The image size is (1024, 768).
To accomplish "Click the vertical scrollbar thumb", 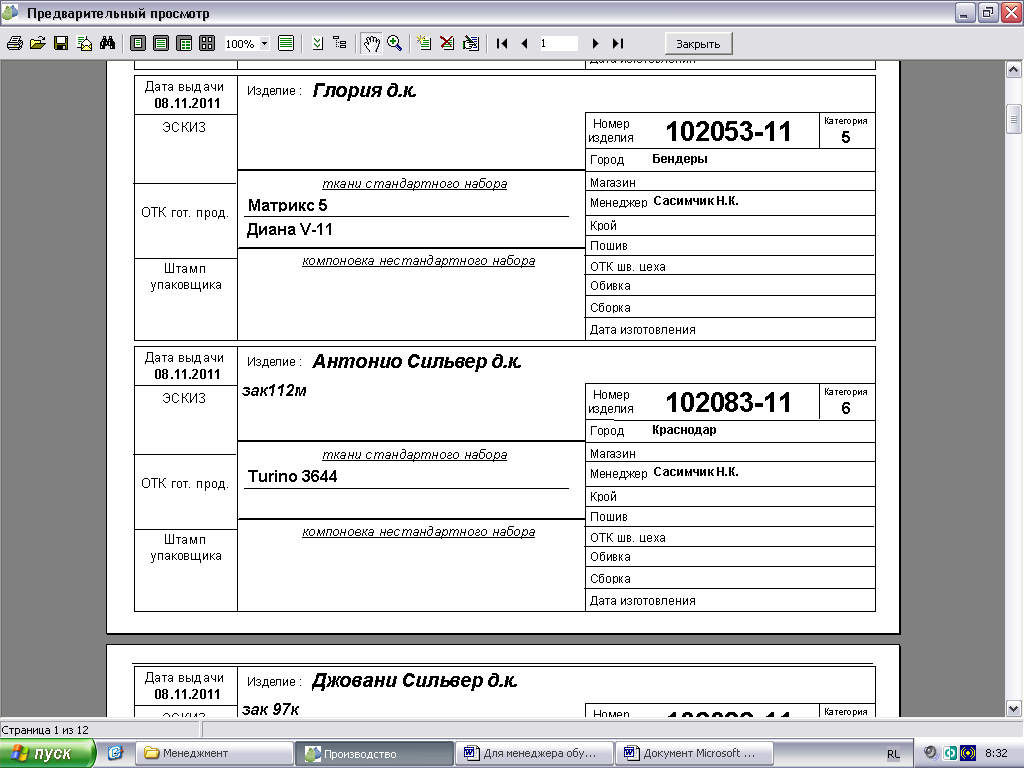I will pyautogui.click(x=1014, y=119).
